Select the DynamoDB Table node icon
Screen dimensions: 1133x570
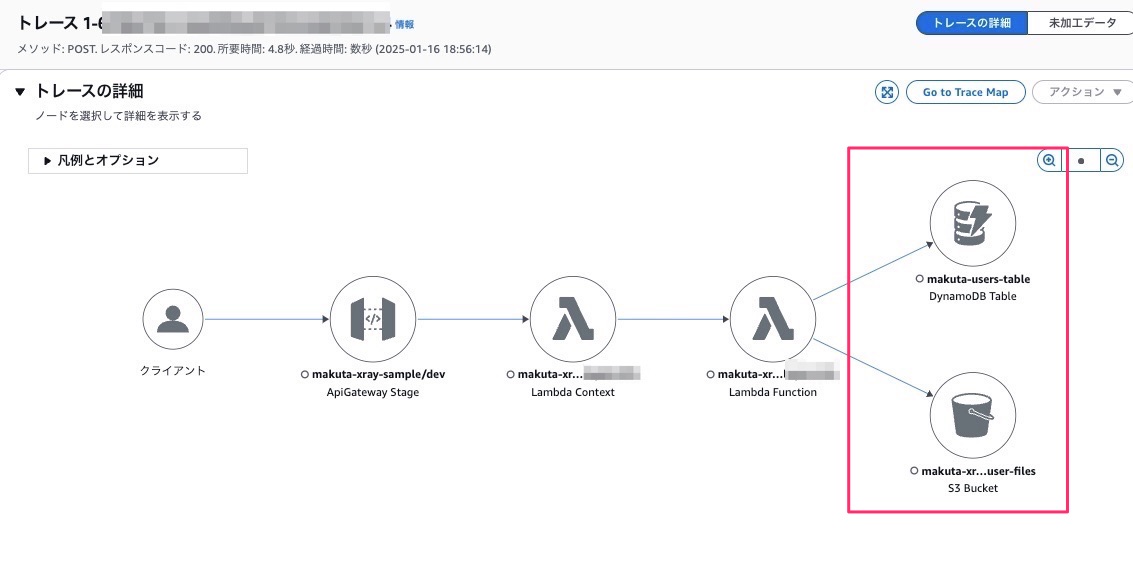[973, 223]
